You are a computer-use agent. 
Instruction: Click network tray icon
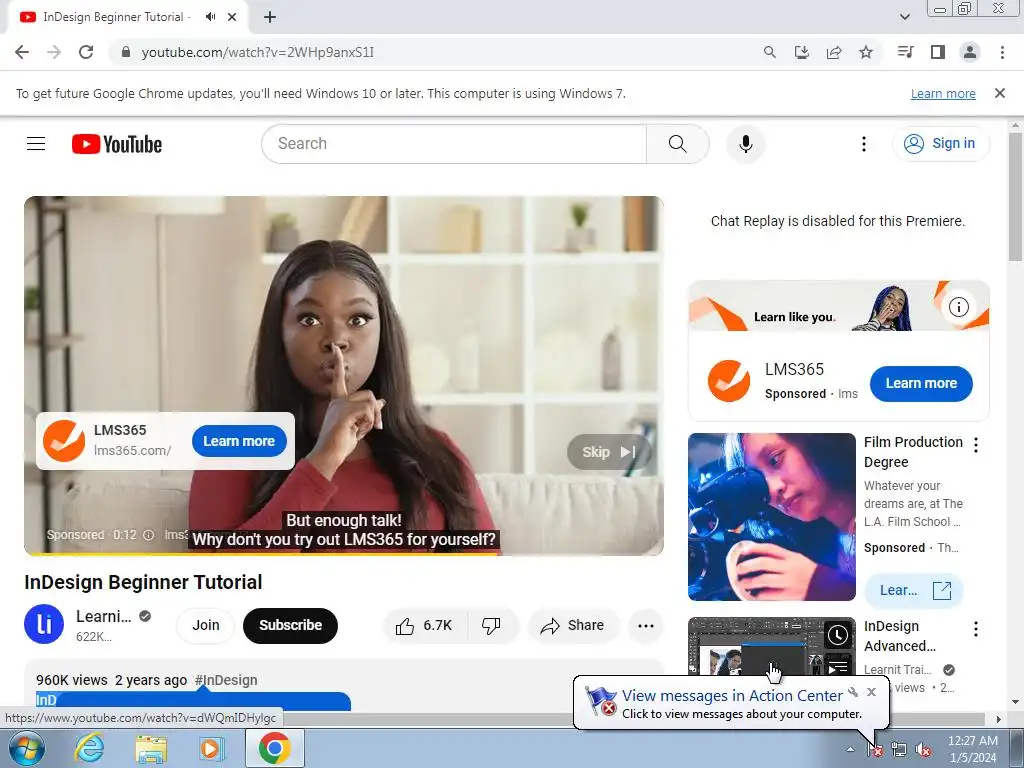tap(899, 750)
